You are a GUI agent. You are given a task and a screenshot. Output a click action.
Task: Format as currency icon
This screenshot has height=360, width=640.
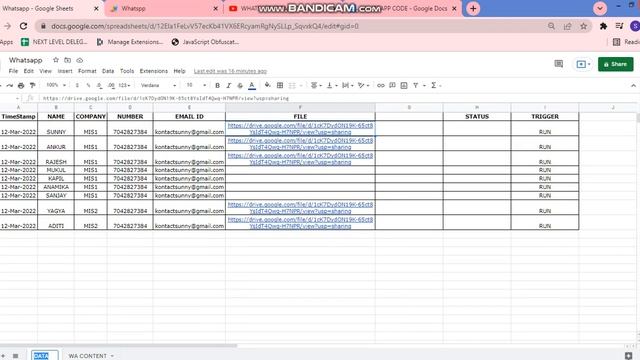tap(77, 85)
